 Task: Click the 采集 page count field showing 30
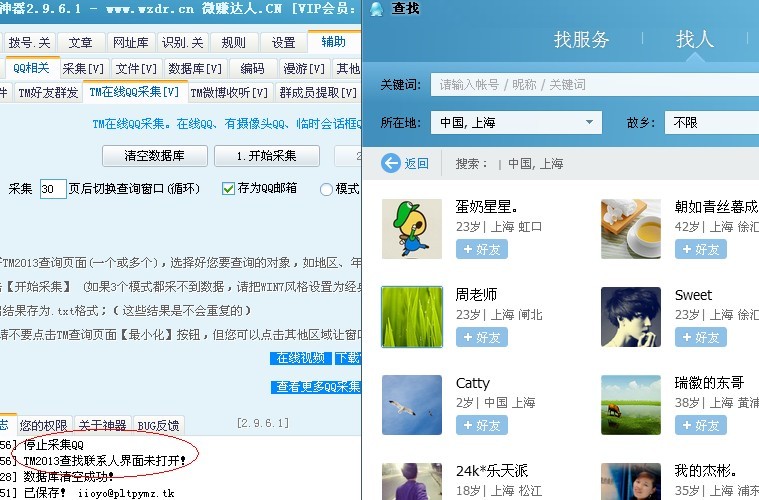point(53,189)
